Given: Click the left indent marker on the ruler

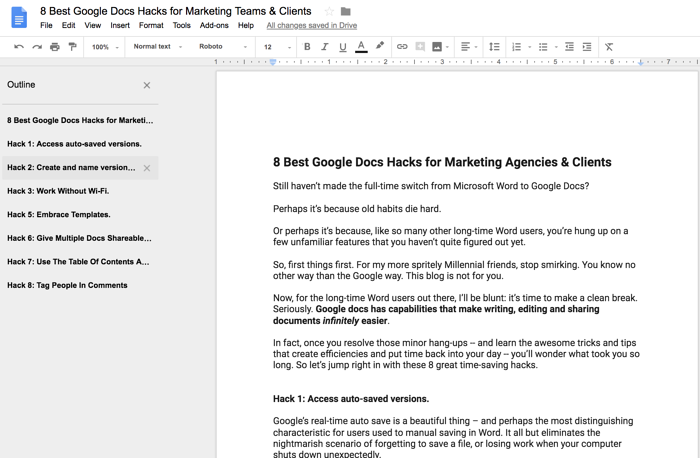Looking at the screenshot, I should [273, 62].
